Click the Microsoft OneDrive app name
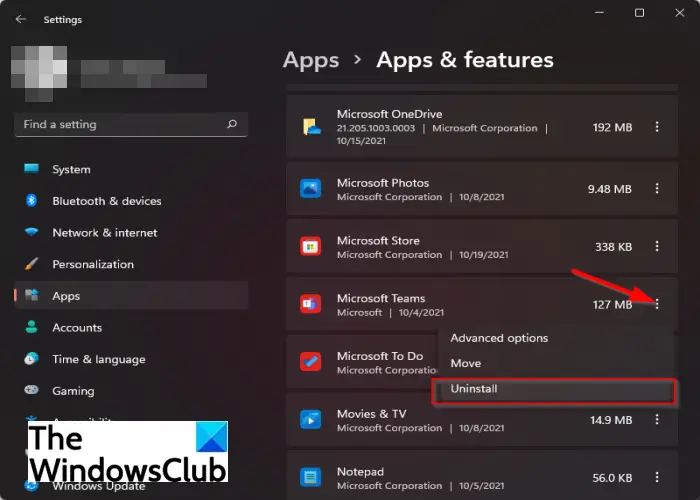Viewport: 700px width, 500px height. (x=389, y=114)
